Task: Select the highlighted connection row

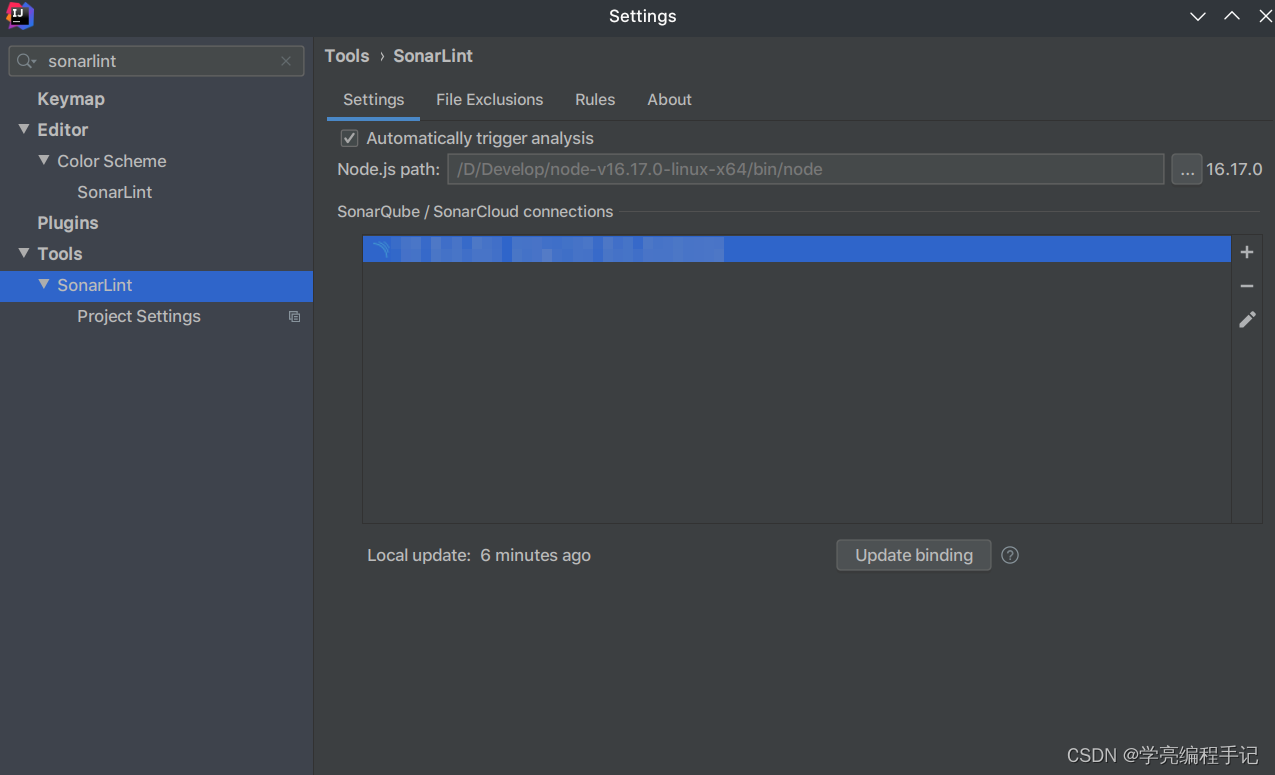Action: 700,249
